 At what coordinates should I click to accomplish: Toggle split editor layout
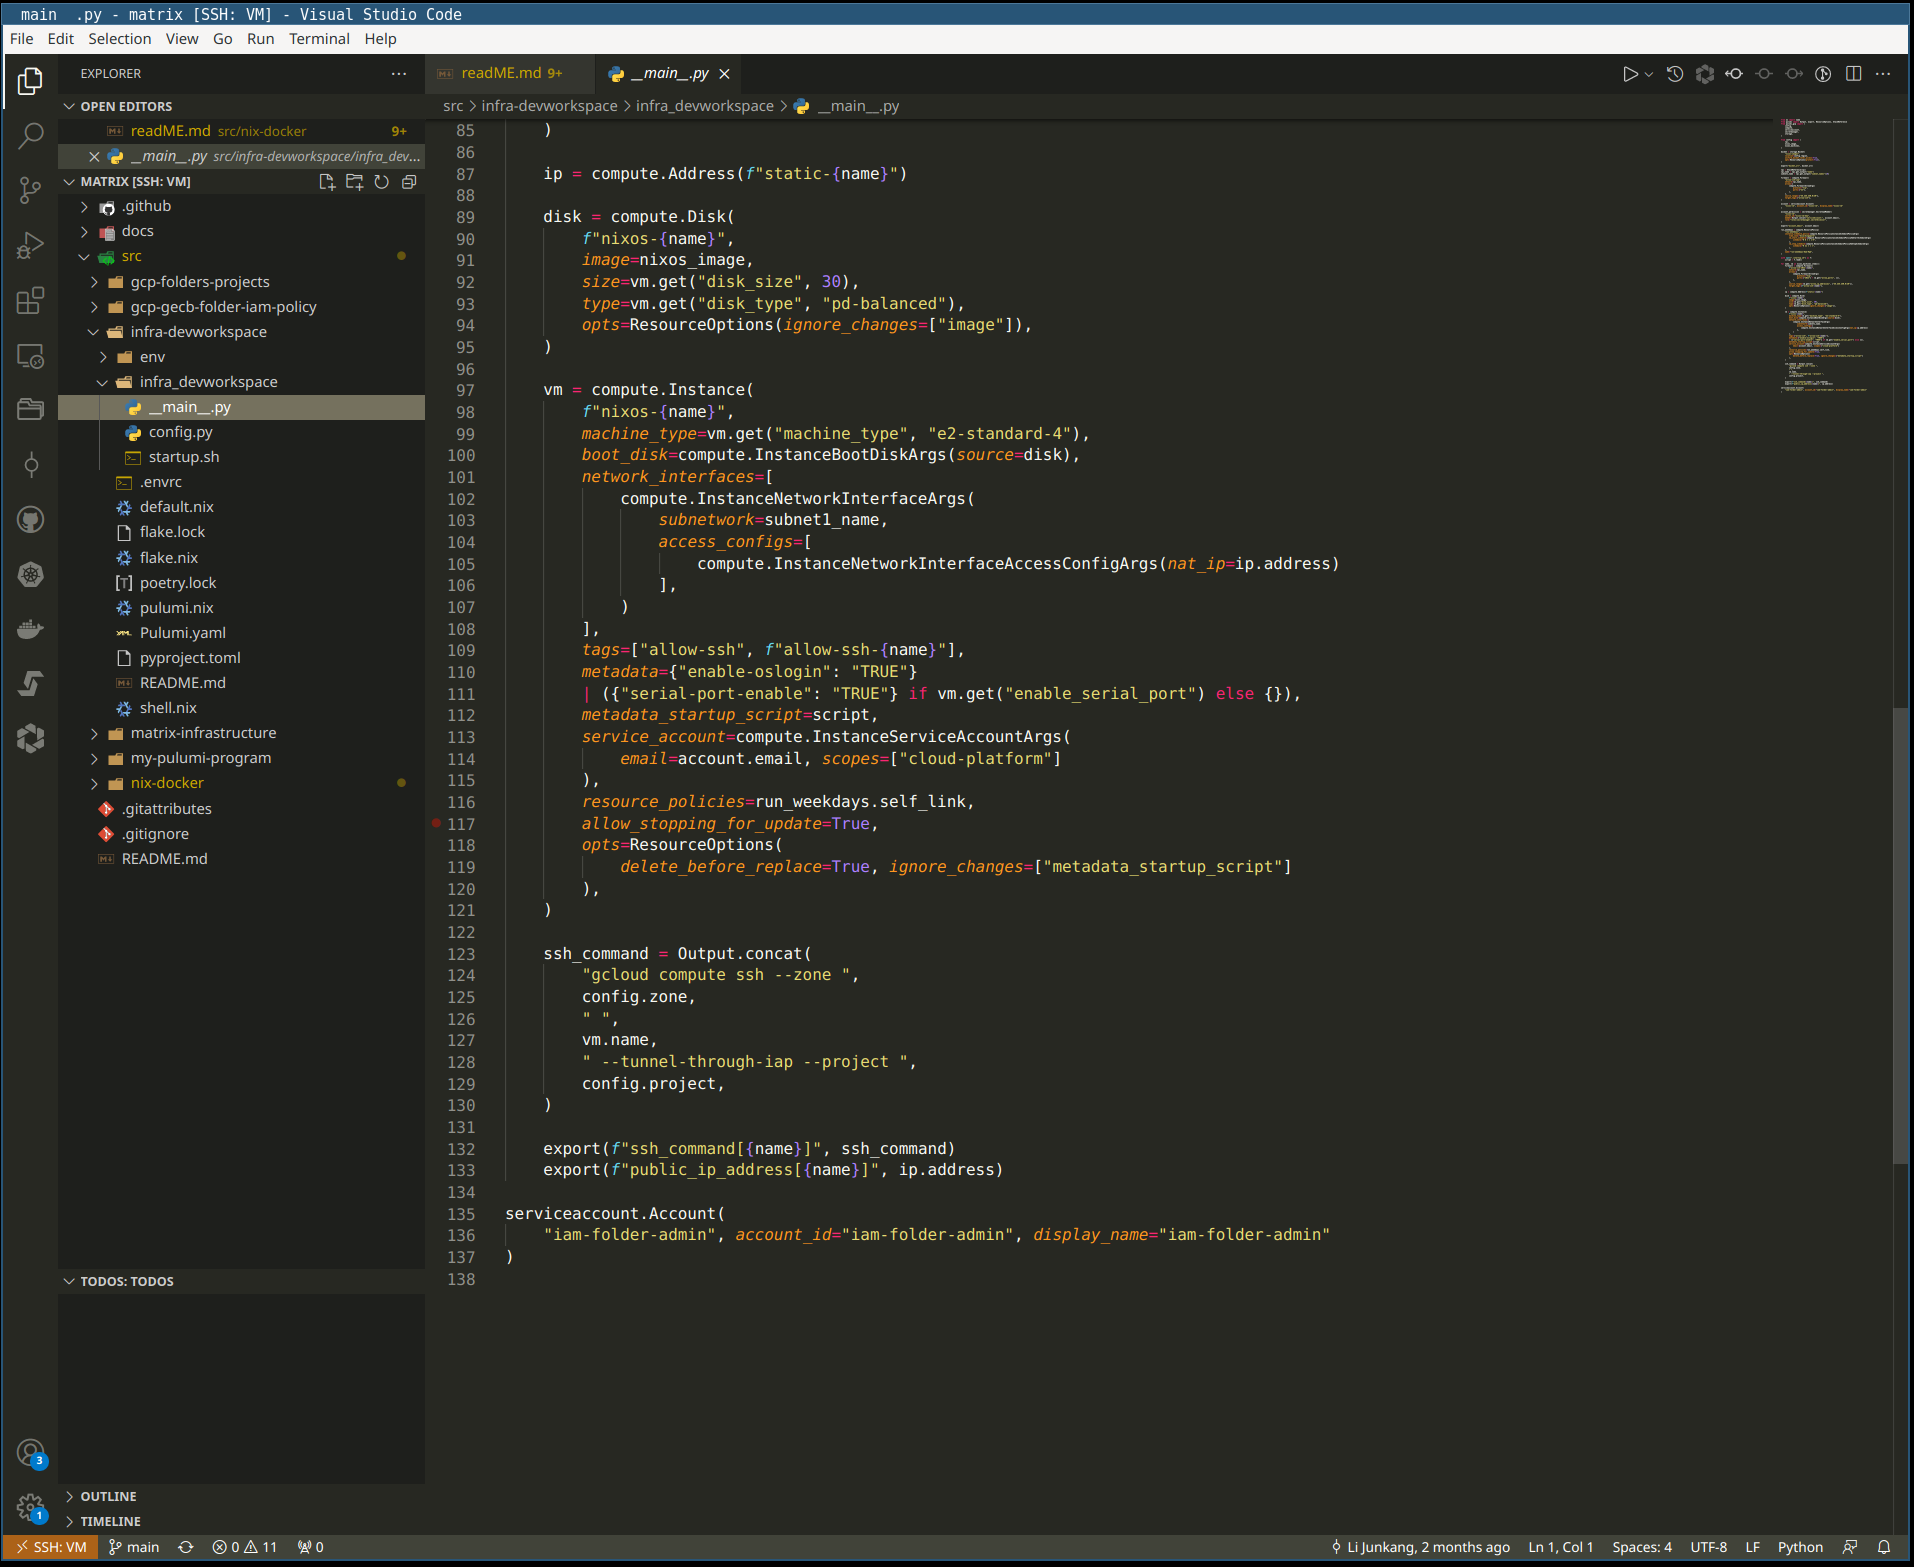click(1855, 73)
